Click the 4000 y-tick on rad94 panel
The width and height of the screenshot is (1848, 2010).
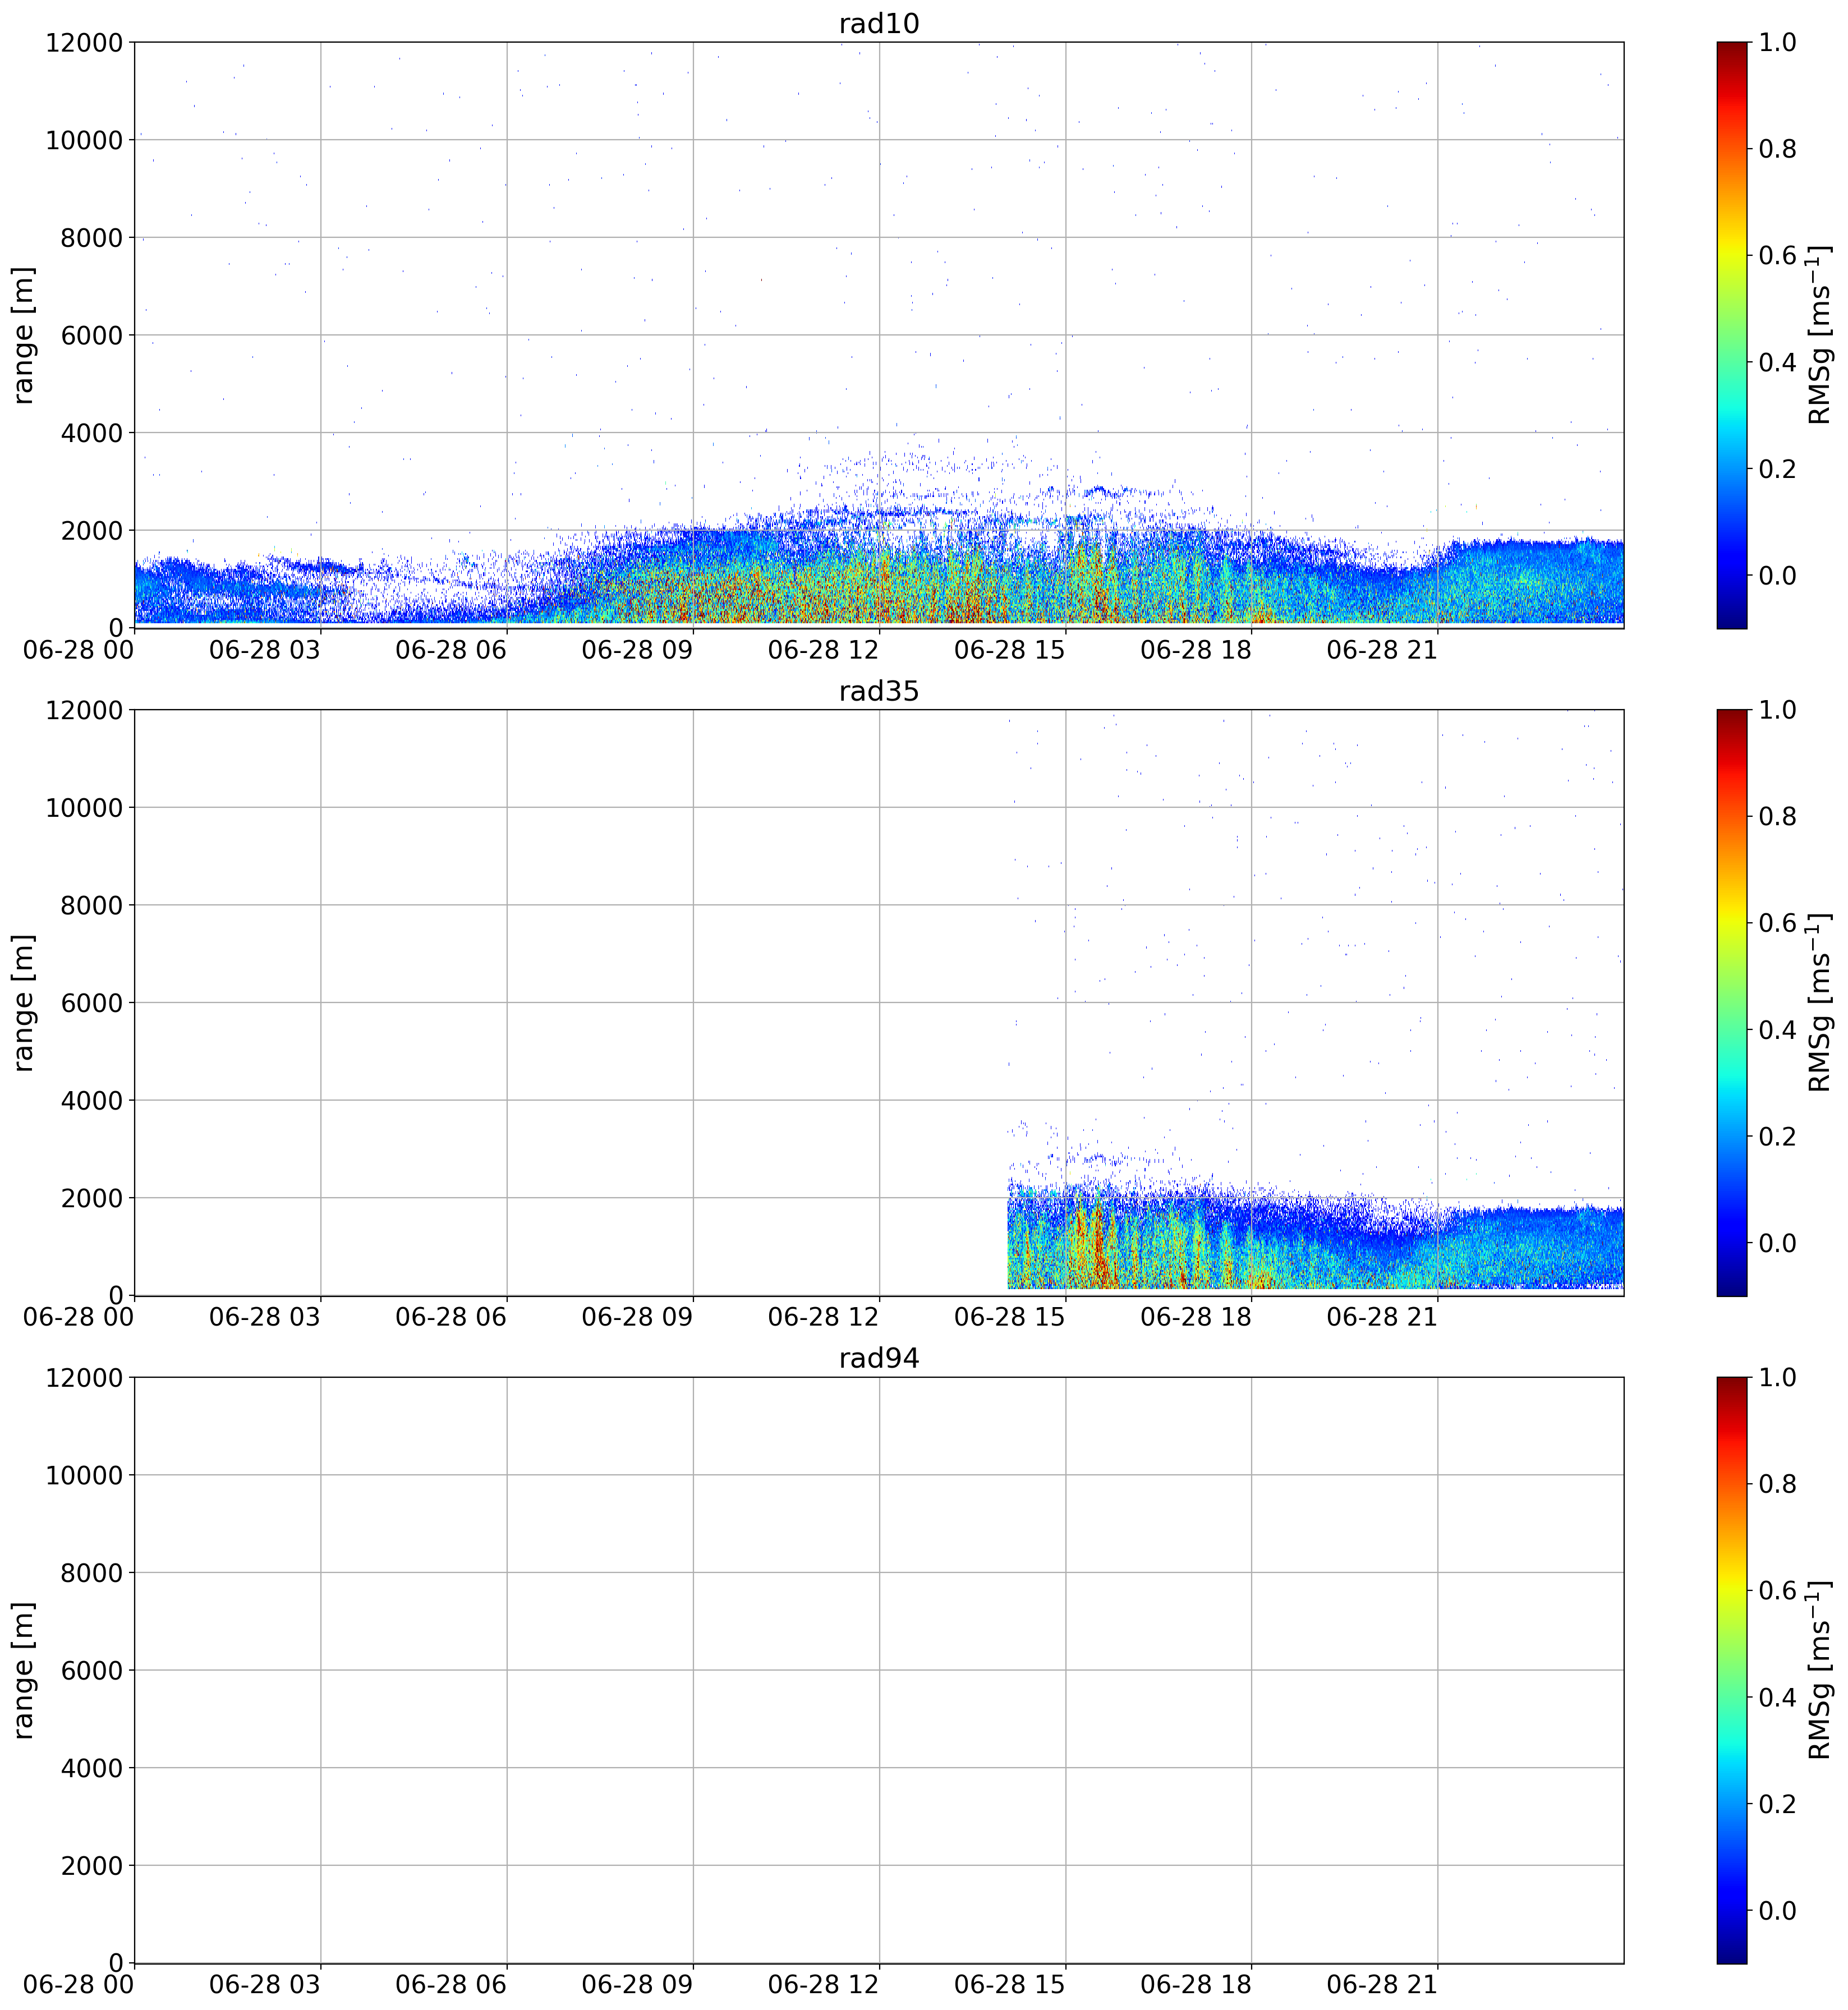click(x=91, y=1767)
